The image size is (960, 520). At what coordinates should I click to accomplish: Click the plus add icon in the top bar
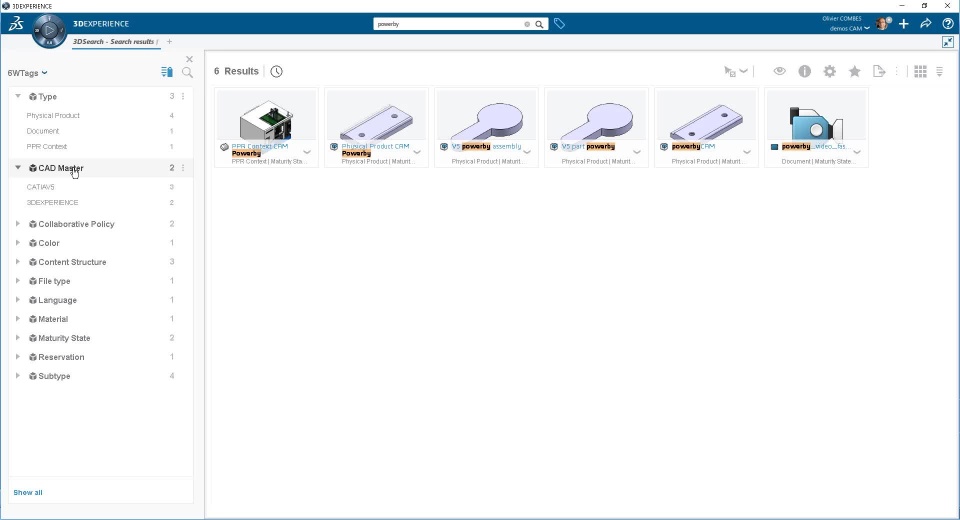904,24
